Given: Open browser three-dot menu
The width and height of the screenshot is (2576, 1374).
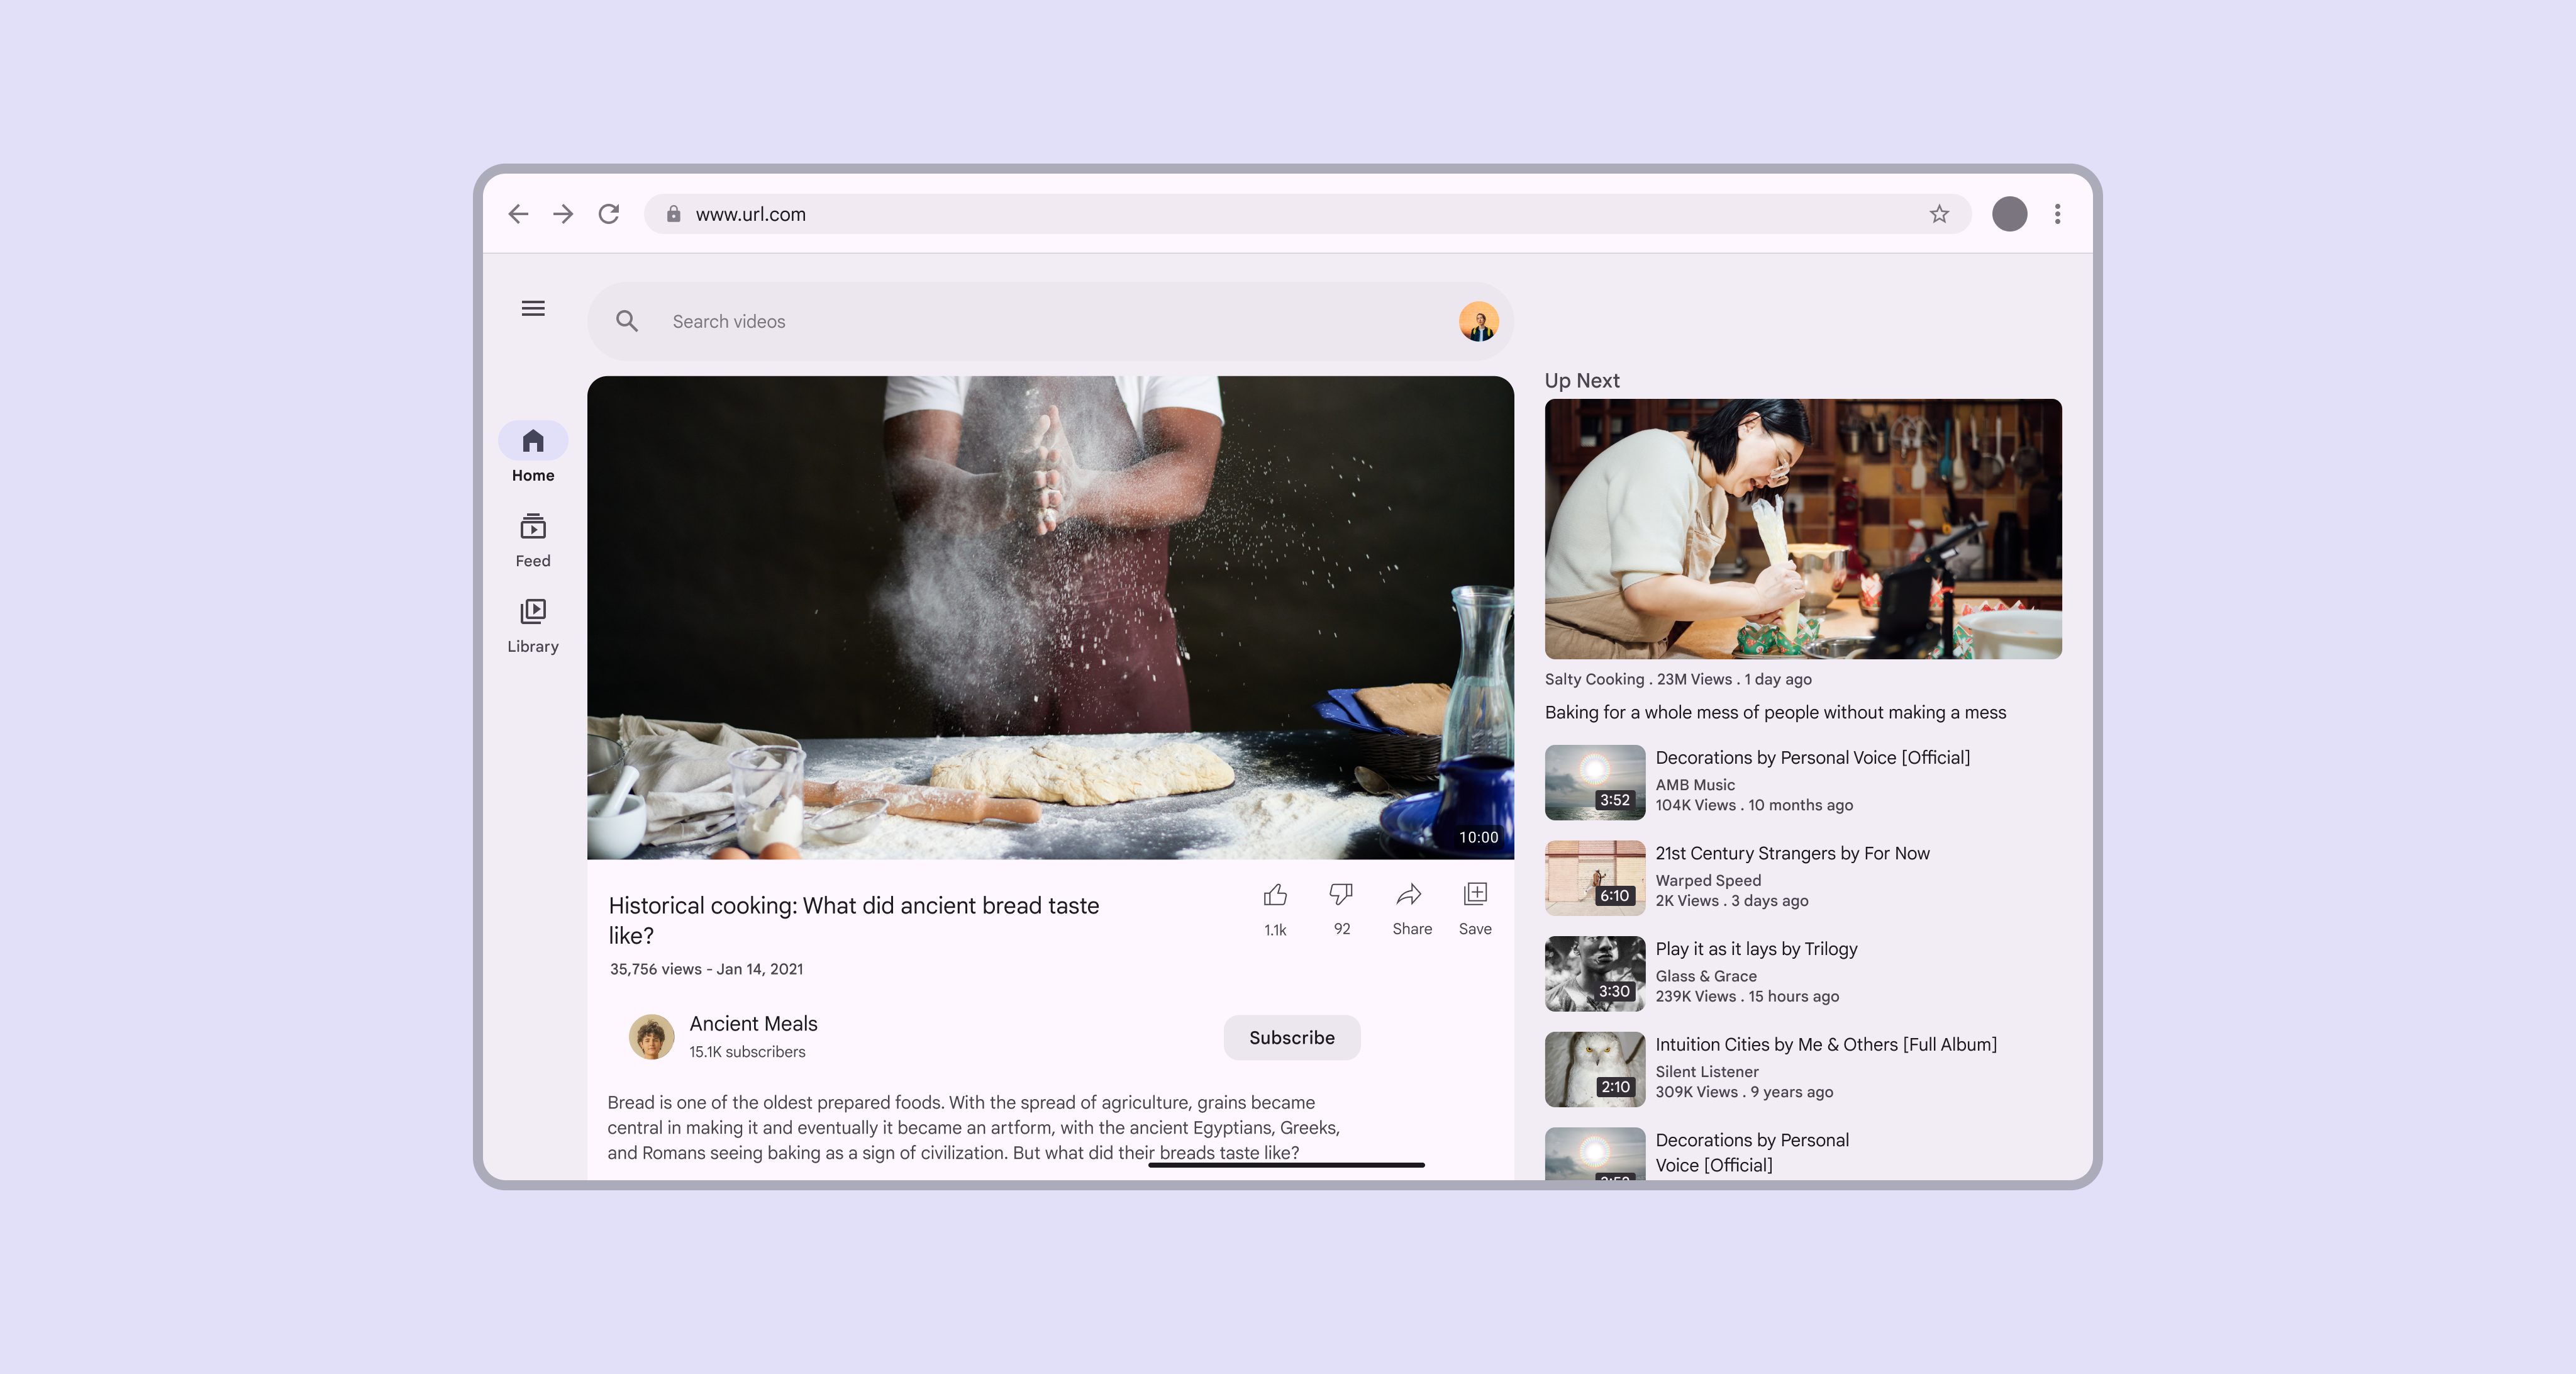Looking at the screenshot, I should coord(2057,214).
